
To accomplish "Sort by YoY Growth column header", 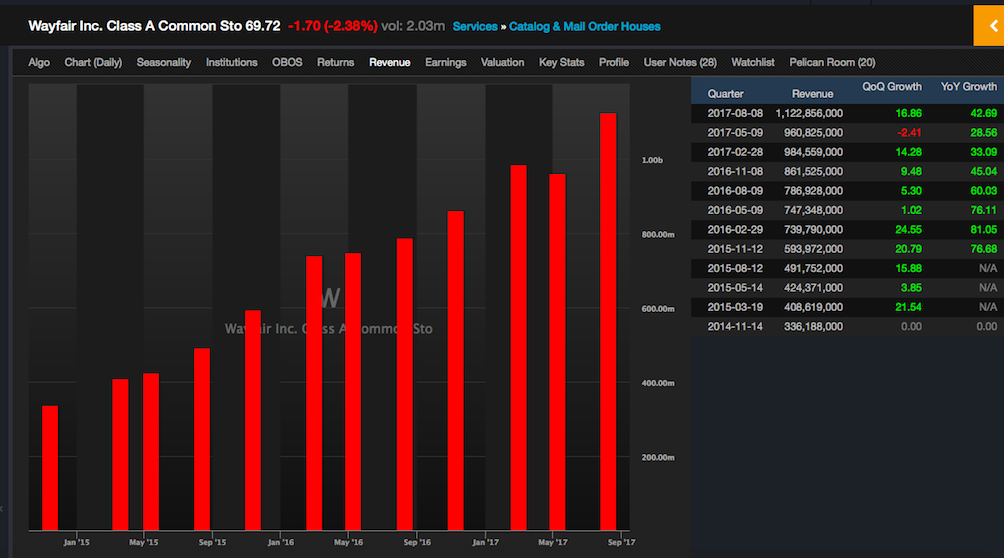I will pos(969,86).
